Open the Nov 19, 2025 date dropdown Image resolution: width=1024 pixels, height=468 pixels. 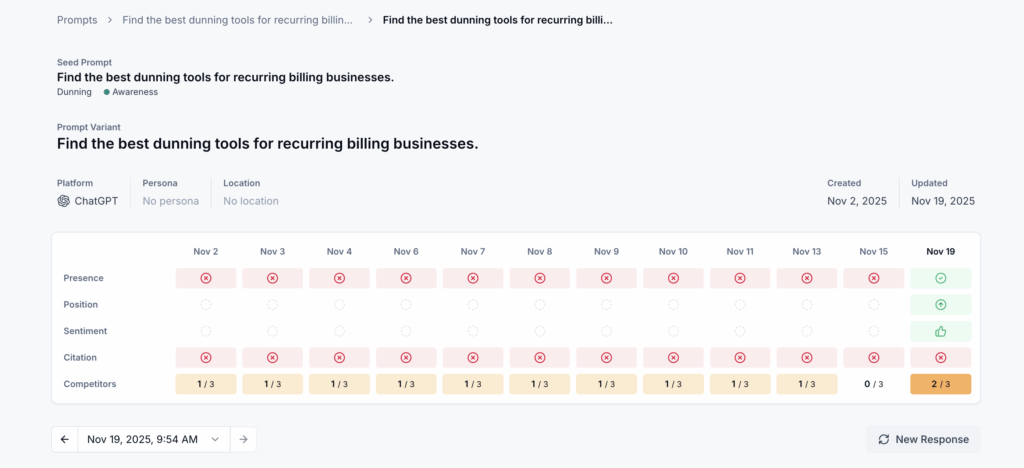(x=154, y=439)
